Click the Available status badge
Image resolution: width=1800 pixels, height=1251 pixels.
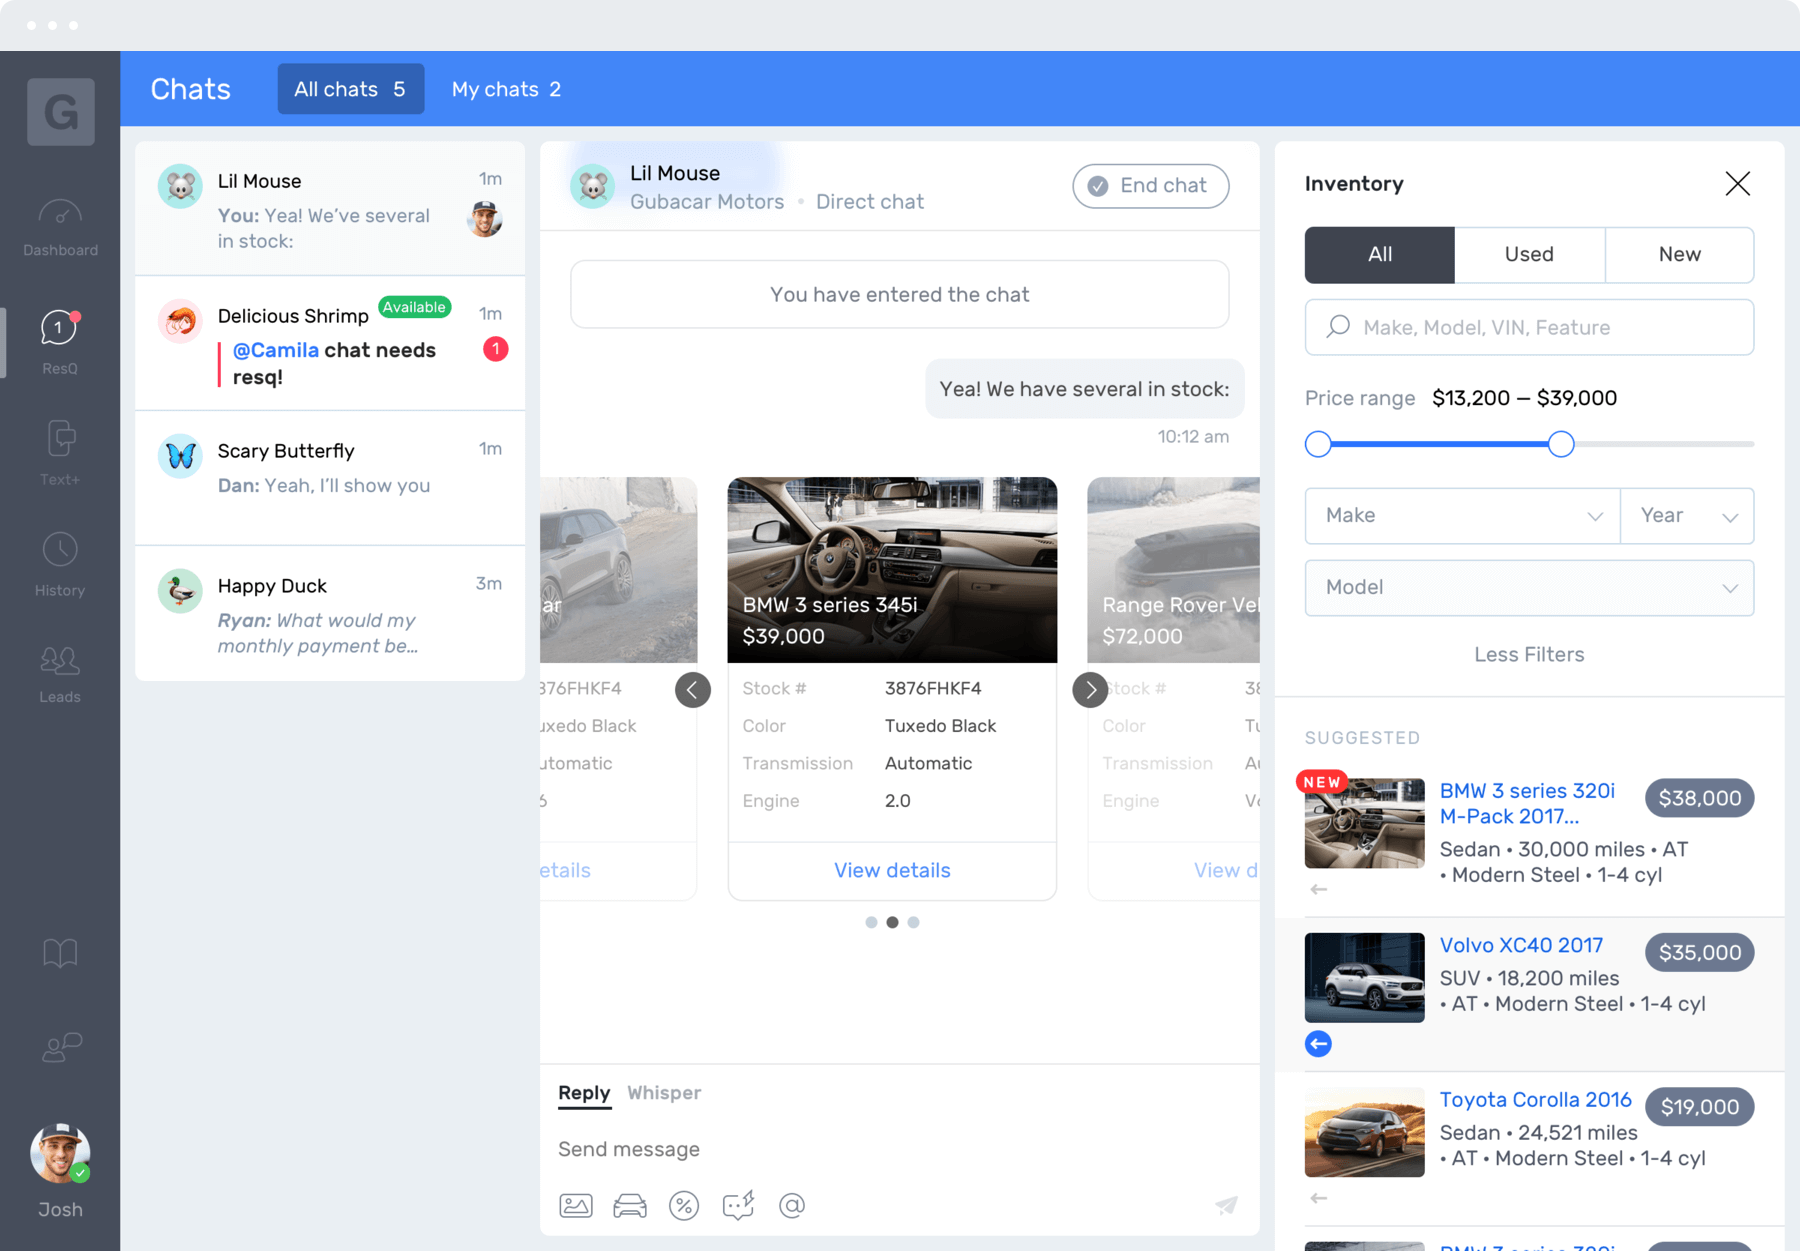pos(414,307)
